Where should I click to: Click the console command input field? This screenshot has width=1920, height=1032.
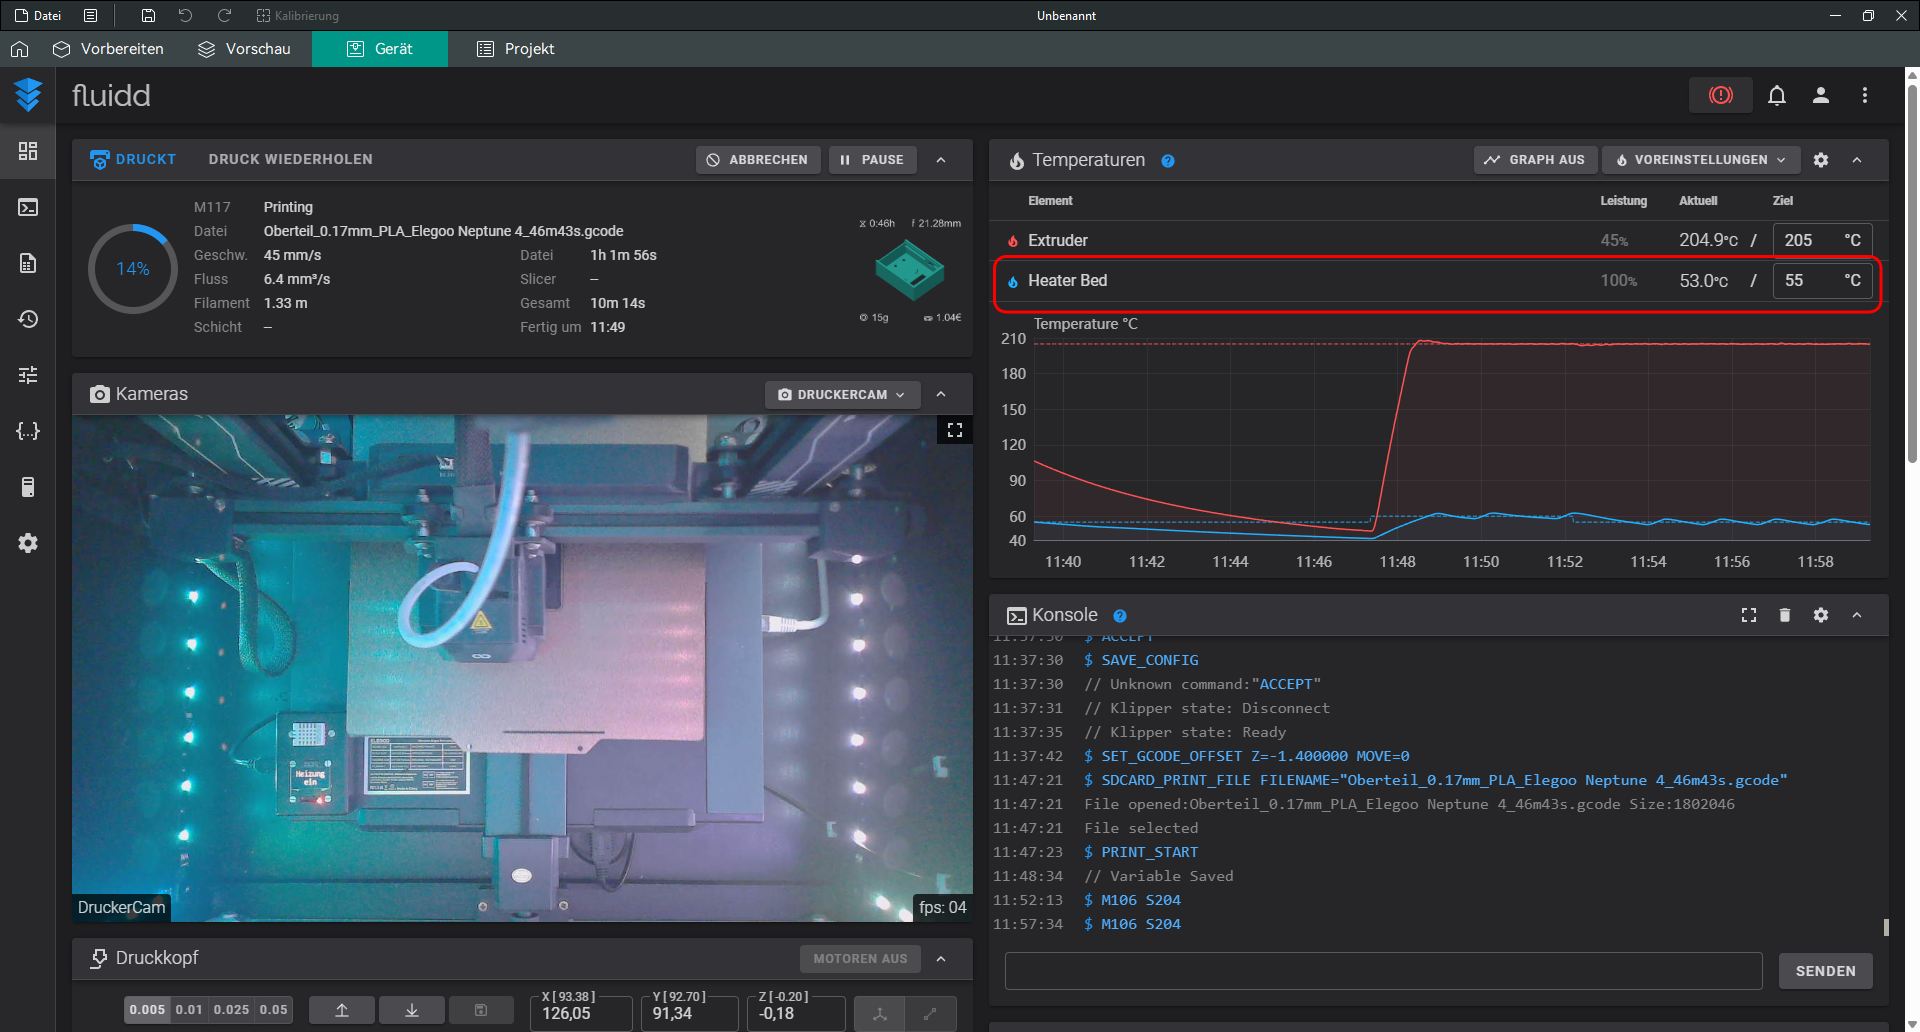point(1383,971)
